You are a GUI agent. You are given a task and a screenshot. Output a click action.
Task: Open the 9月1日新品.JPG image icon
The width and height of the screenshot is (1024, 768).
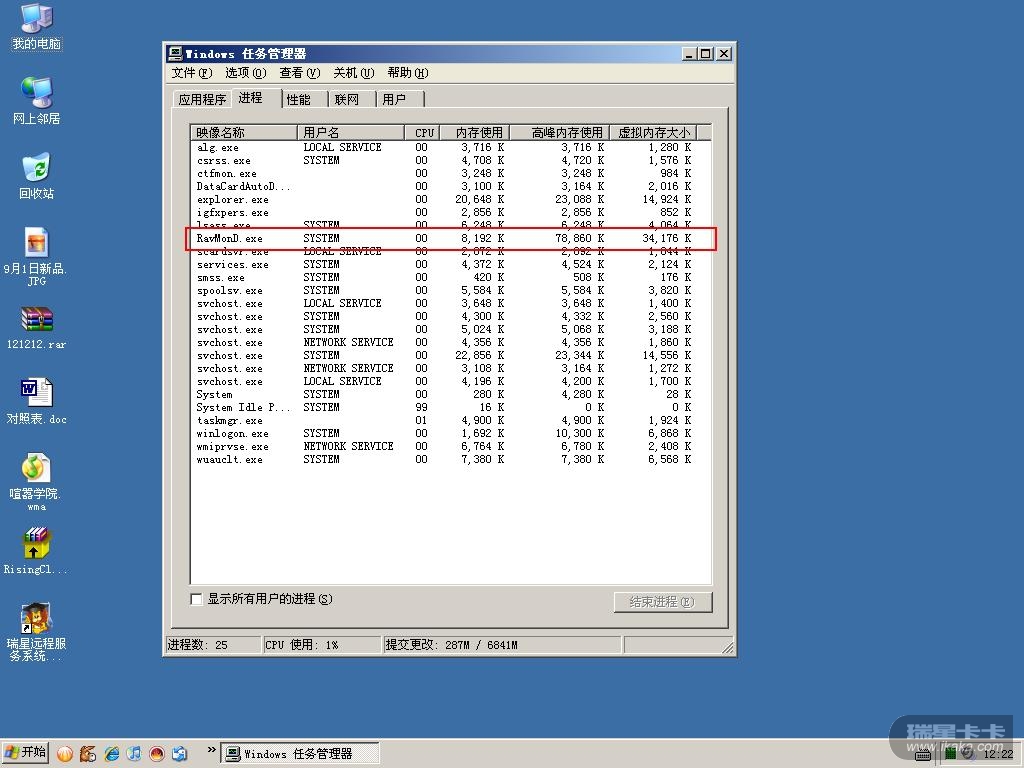pyautogui.click(x=36, y=243)
